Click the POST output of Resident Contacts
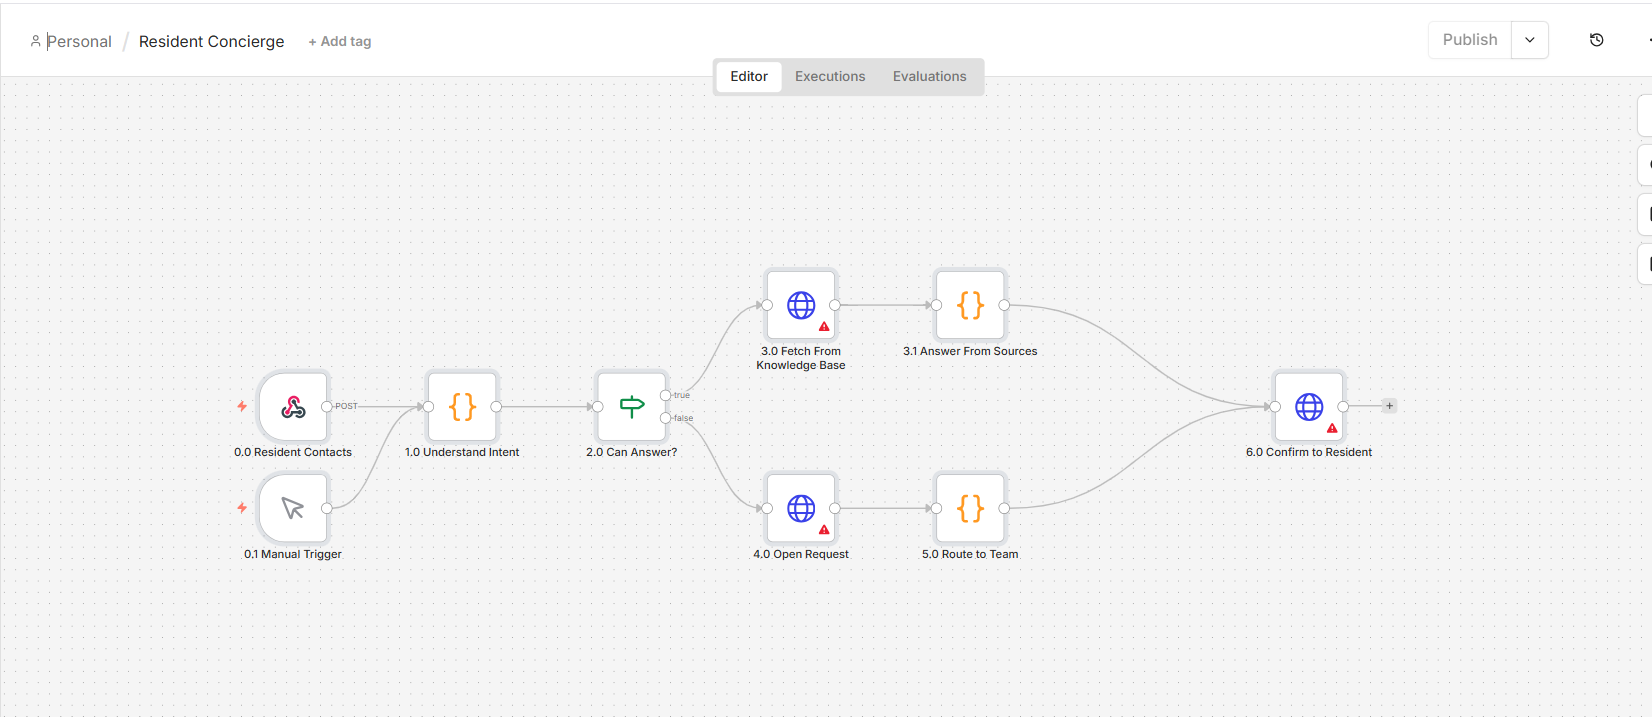The image size is (1652, 717). click(x=327, y=406)
